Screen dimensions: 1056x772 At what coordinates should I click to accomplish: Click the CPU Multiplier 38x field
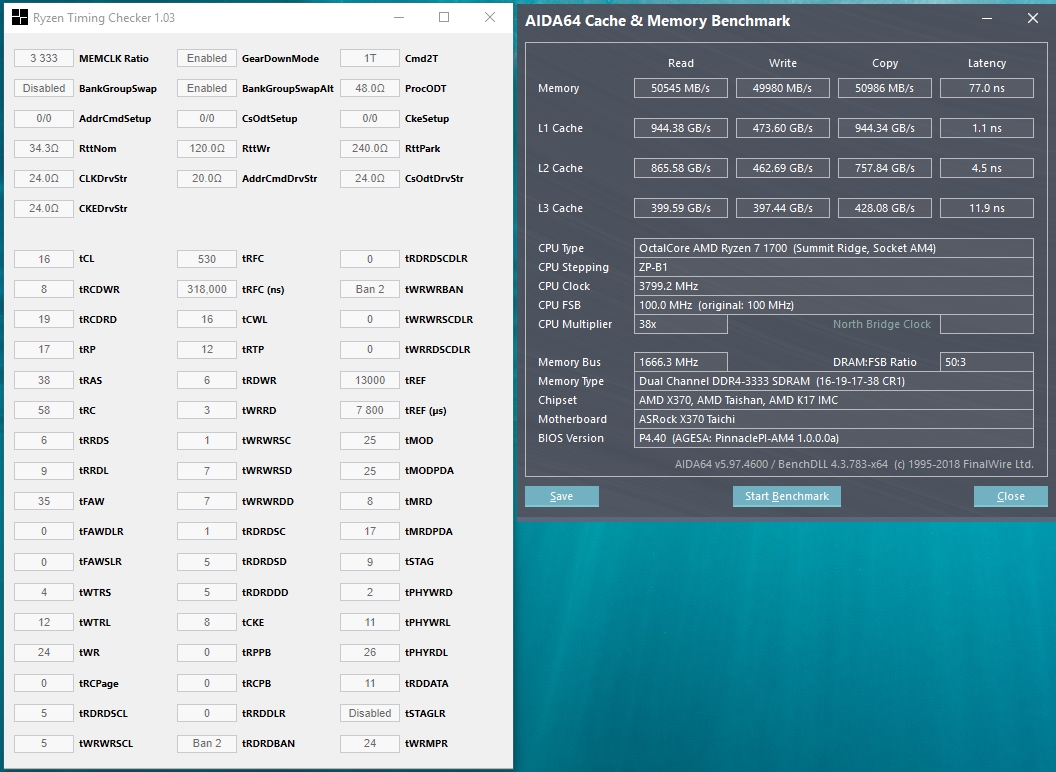(x=680, y=324)
